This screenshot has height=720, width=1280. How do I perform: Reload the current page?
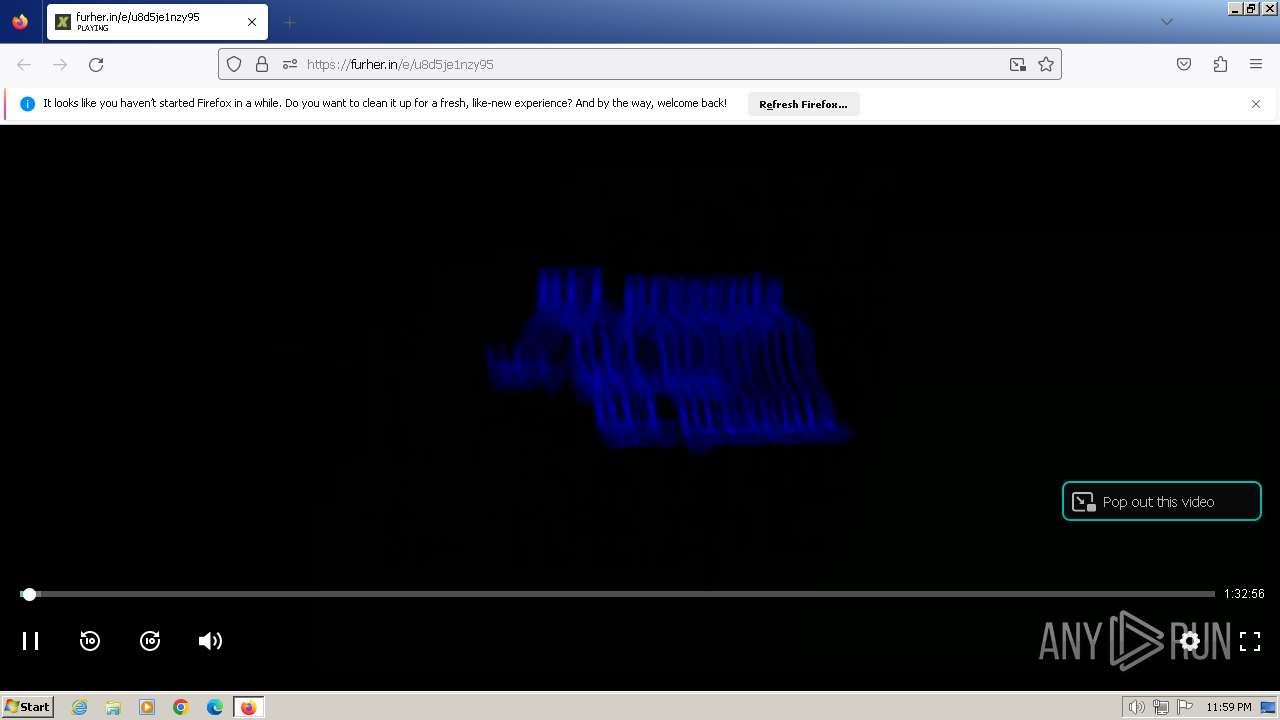click(96, 64)
